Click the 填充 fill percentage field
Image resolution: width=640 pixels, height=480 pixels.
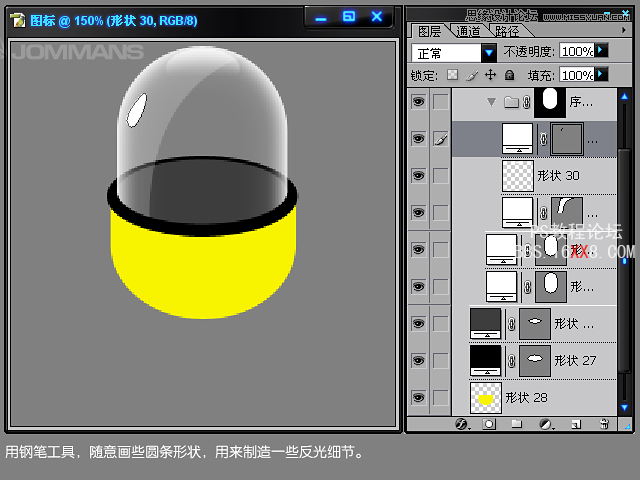pyautogui.click(x=576, y=75)
